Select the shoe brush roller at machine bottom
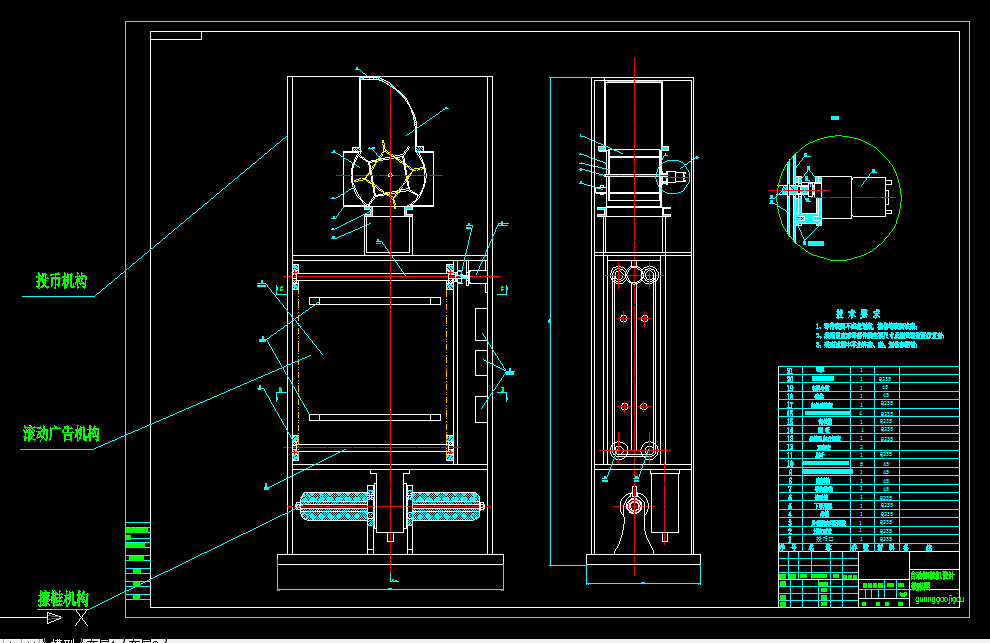Viewport: 990px width, 643px height. click(390, 507)
